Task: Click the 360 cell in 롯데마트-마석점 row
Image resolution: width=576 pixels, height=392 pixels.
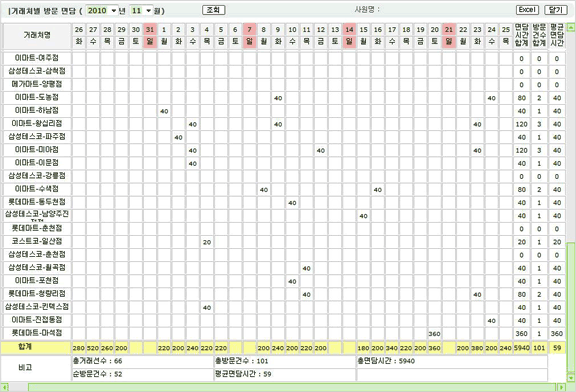Action: point(434,334)
